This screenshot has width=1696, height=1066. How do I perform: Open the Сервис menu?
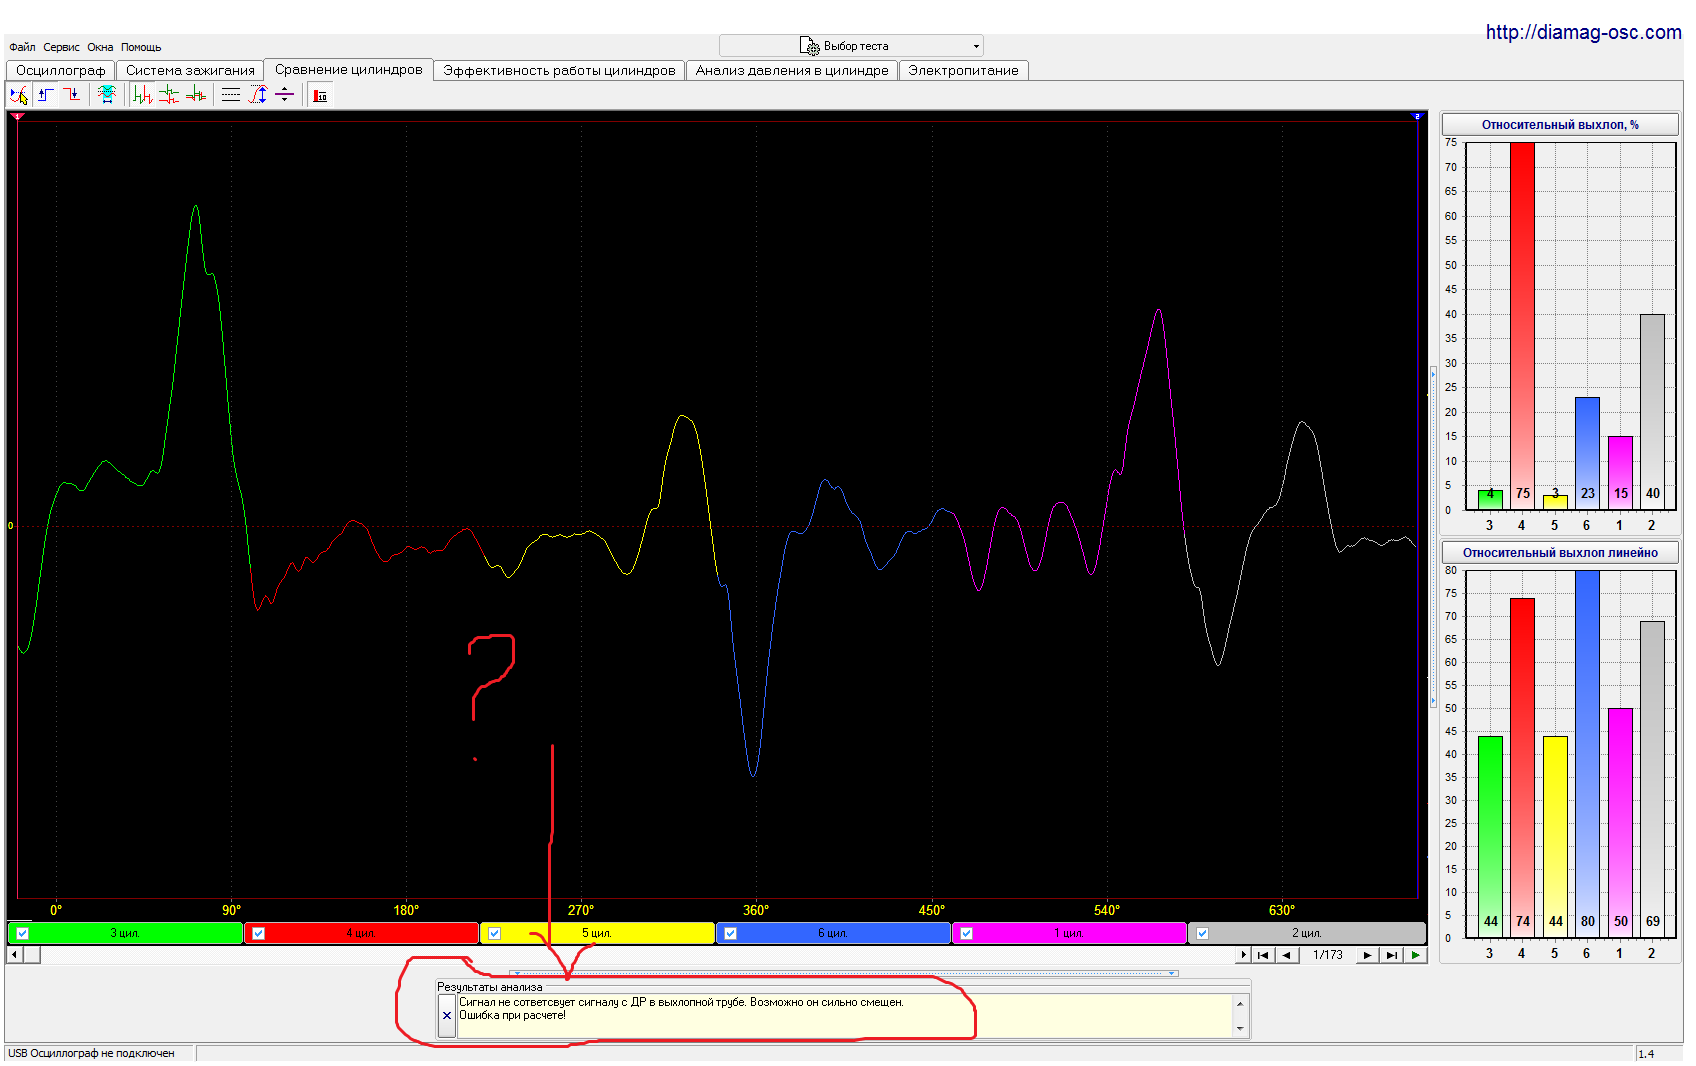61,47
